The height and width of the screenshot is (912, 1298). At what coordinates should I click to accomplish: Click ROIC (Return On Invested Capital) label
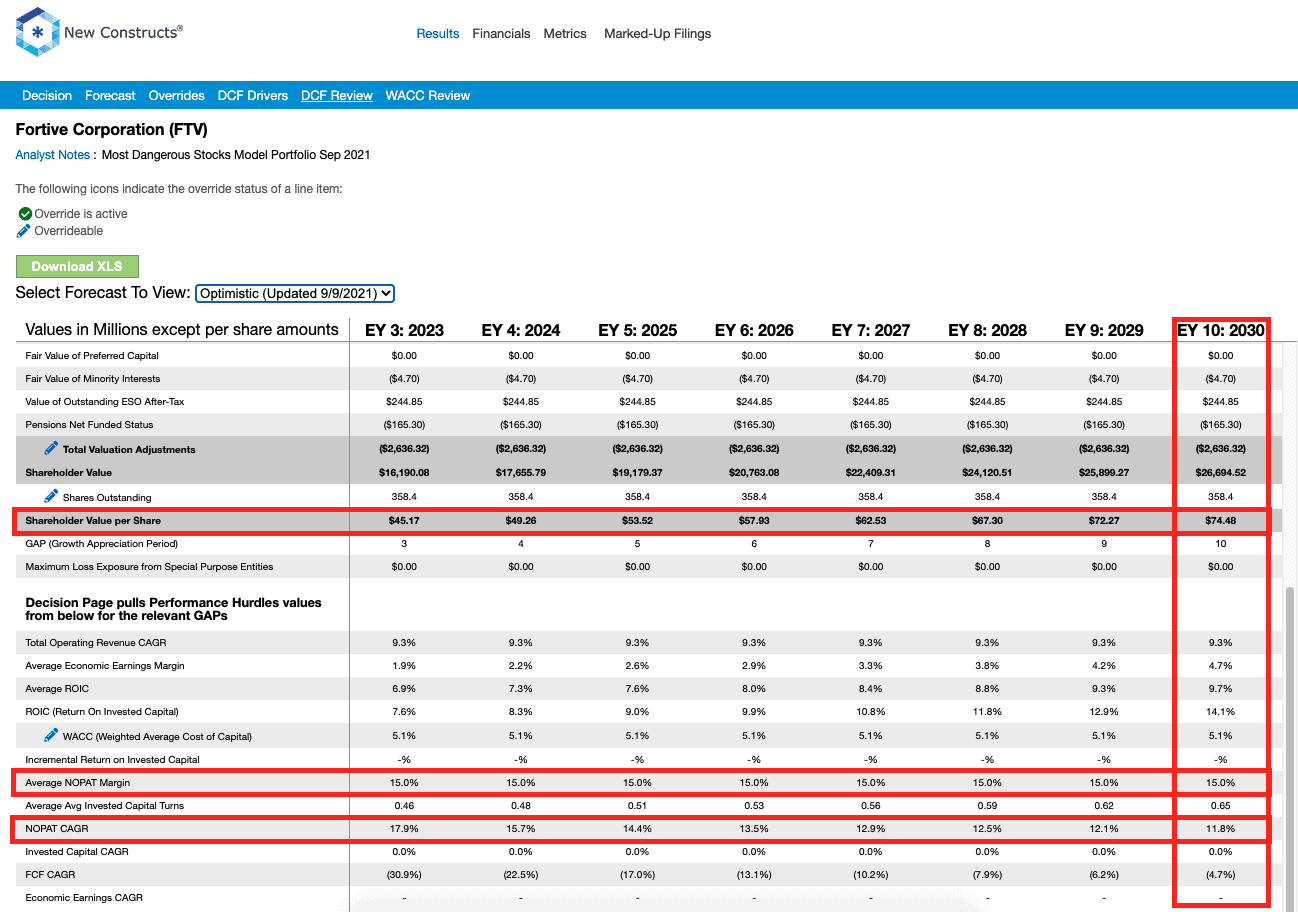pos(102,712)
